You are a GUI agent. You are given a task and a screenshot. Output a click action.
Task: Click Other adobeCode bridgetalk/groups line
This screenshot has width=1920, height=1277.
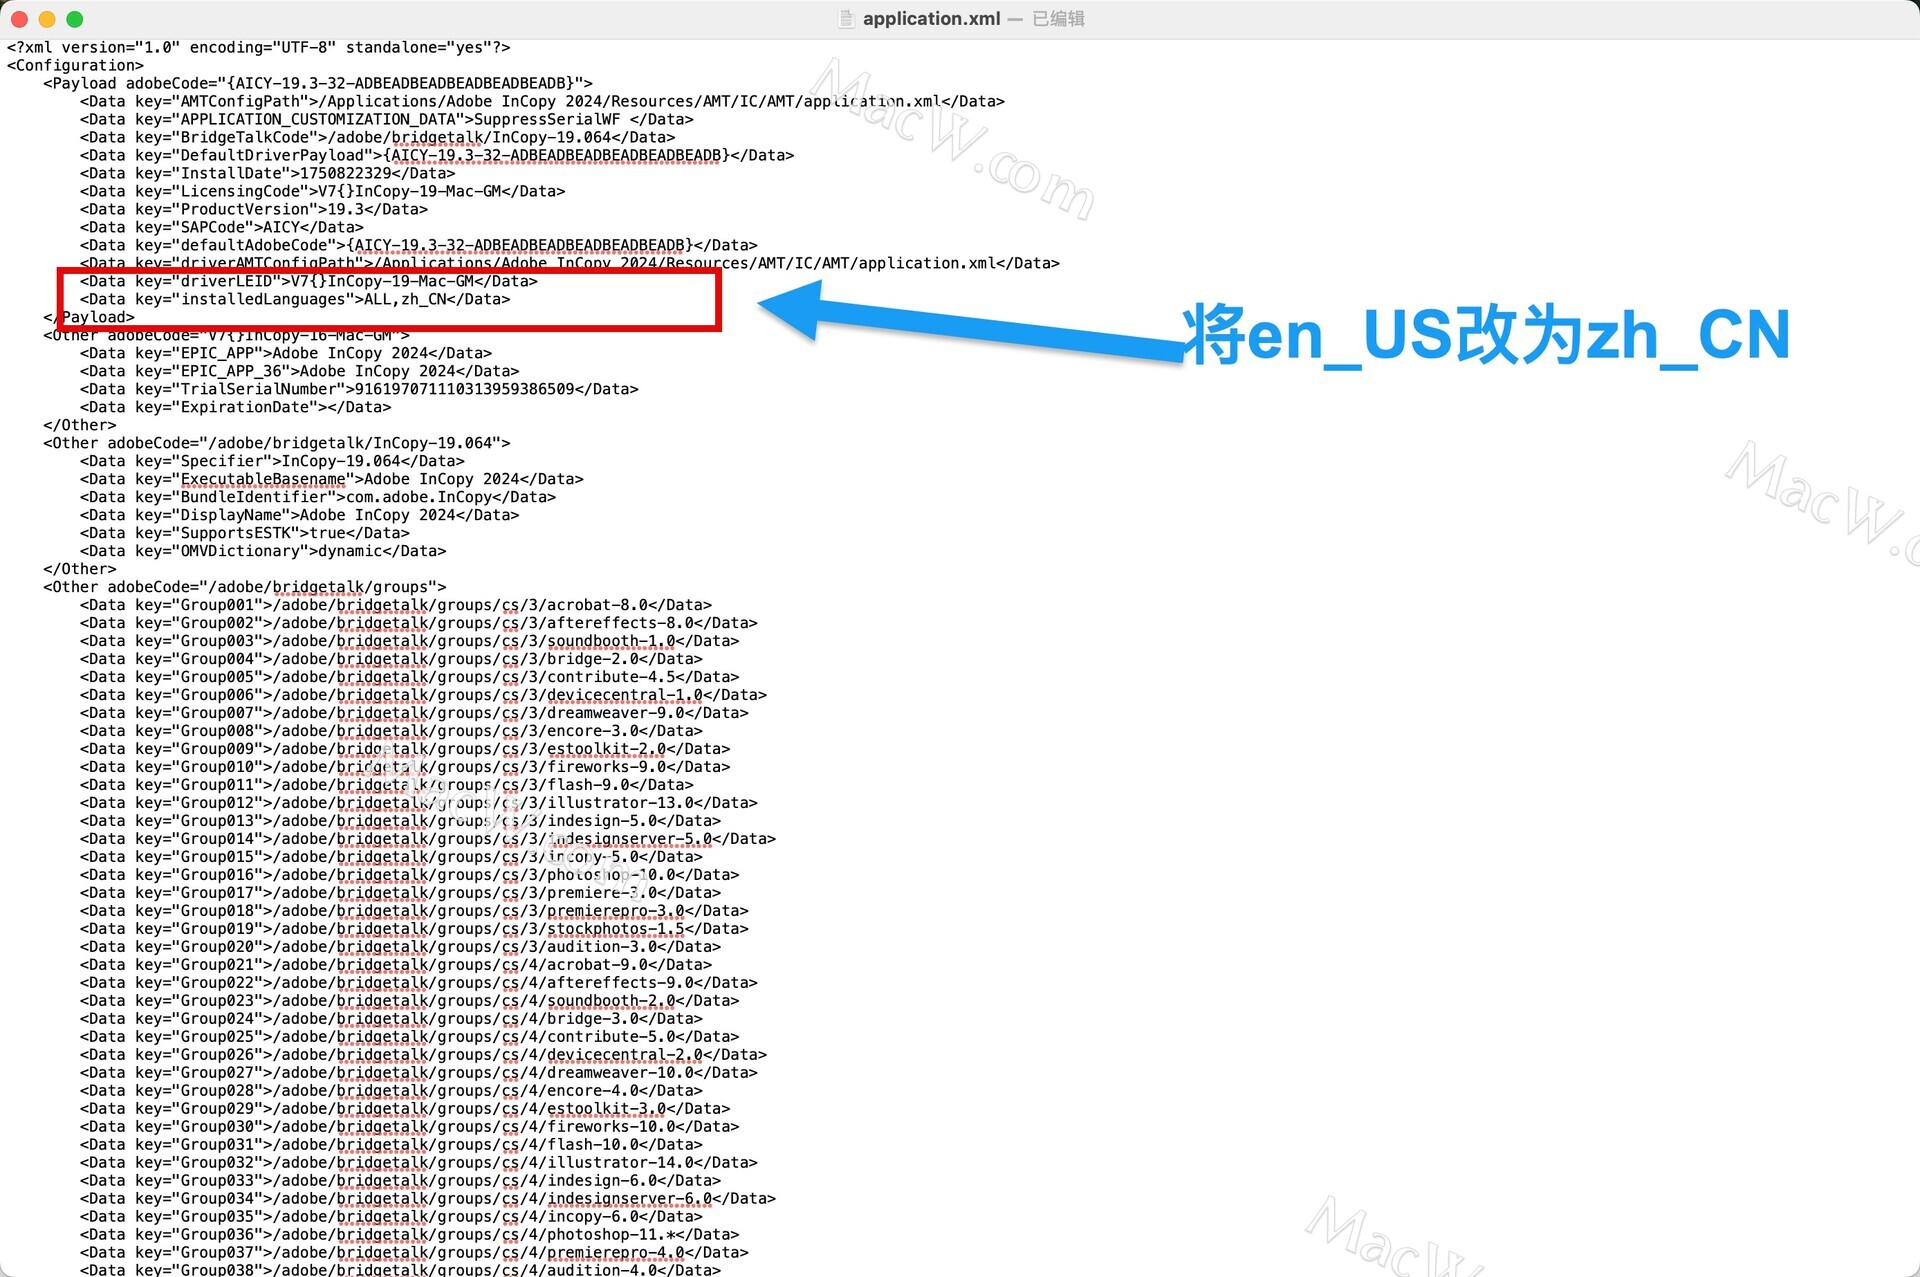245,587
